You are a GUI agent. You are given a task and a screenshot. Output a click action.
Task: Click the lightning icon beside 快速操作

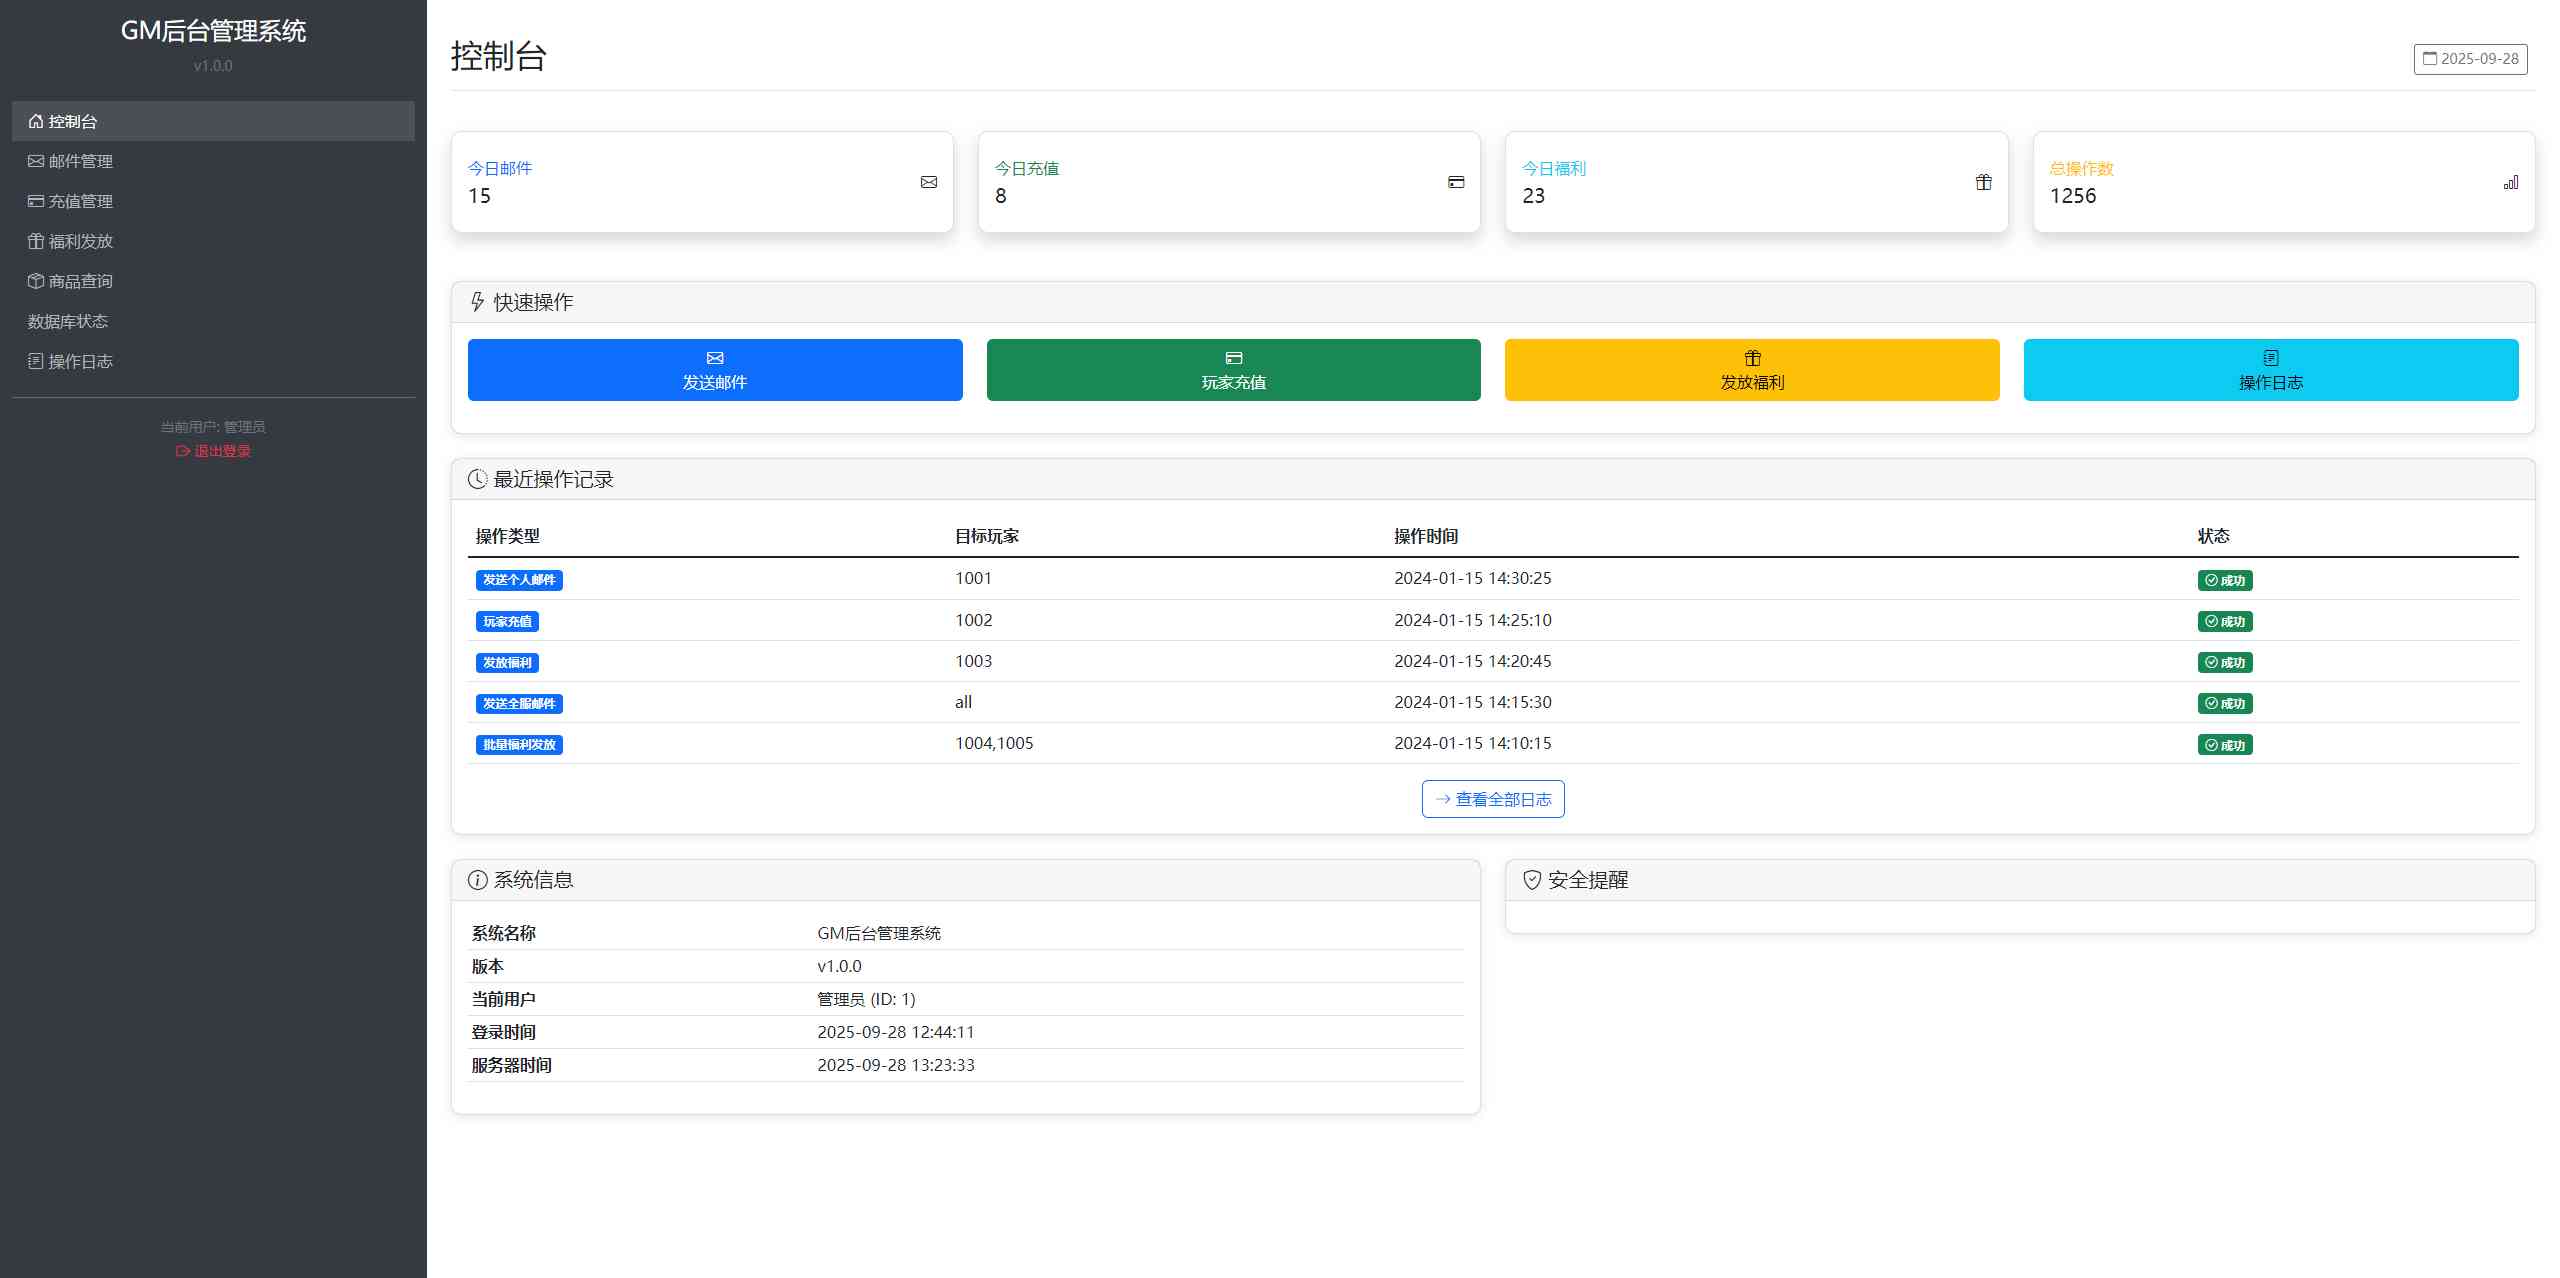point(478,302)
